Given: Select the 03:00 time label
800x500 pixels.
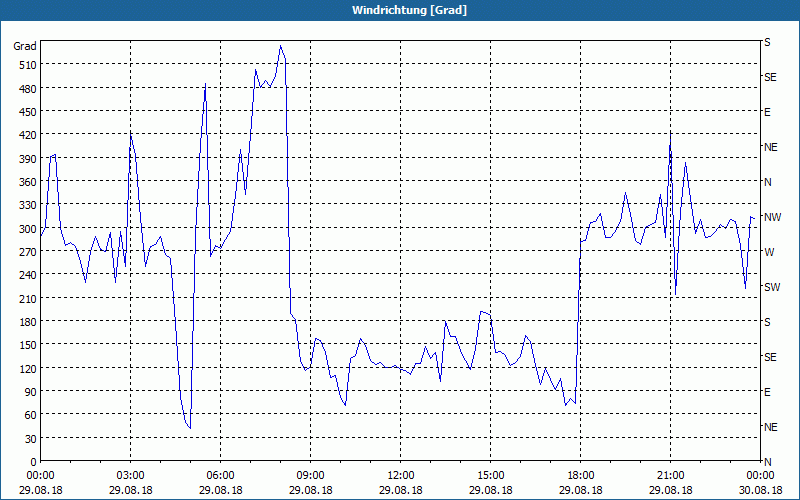Looking at the screenshot, I should [x=131, y=476].
